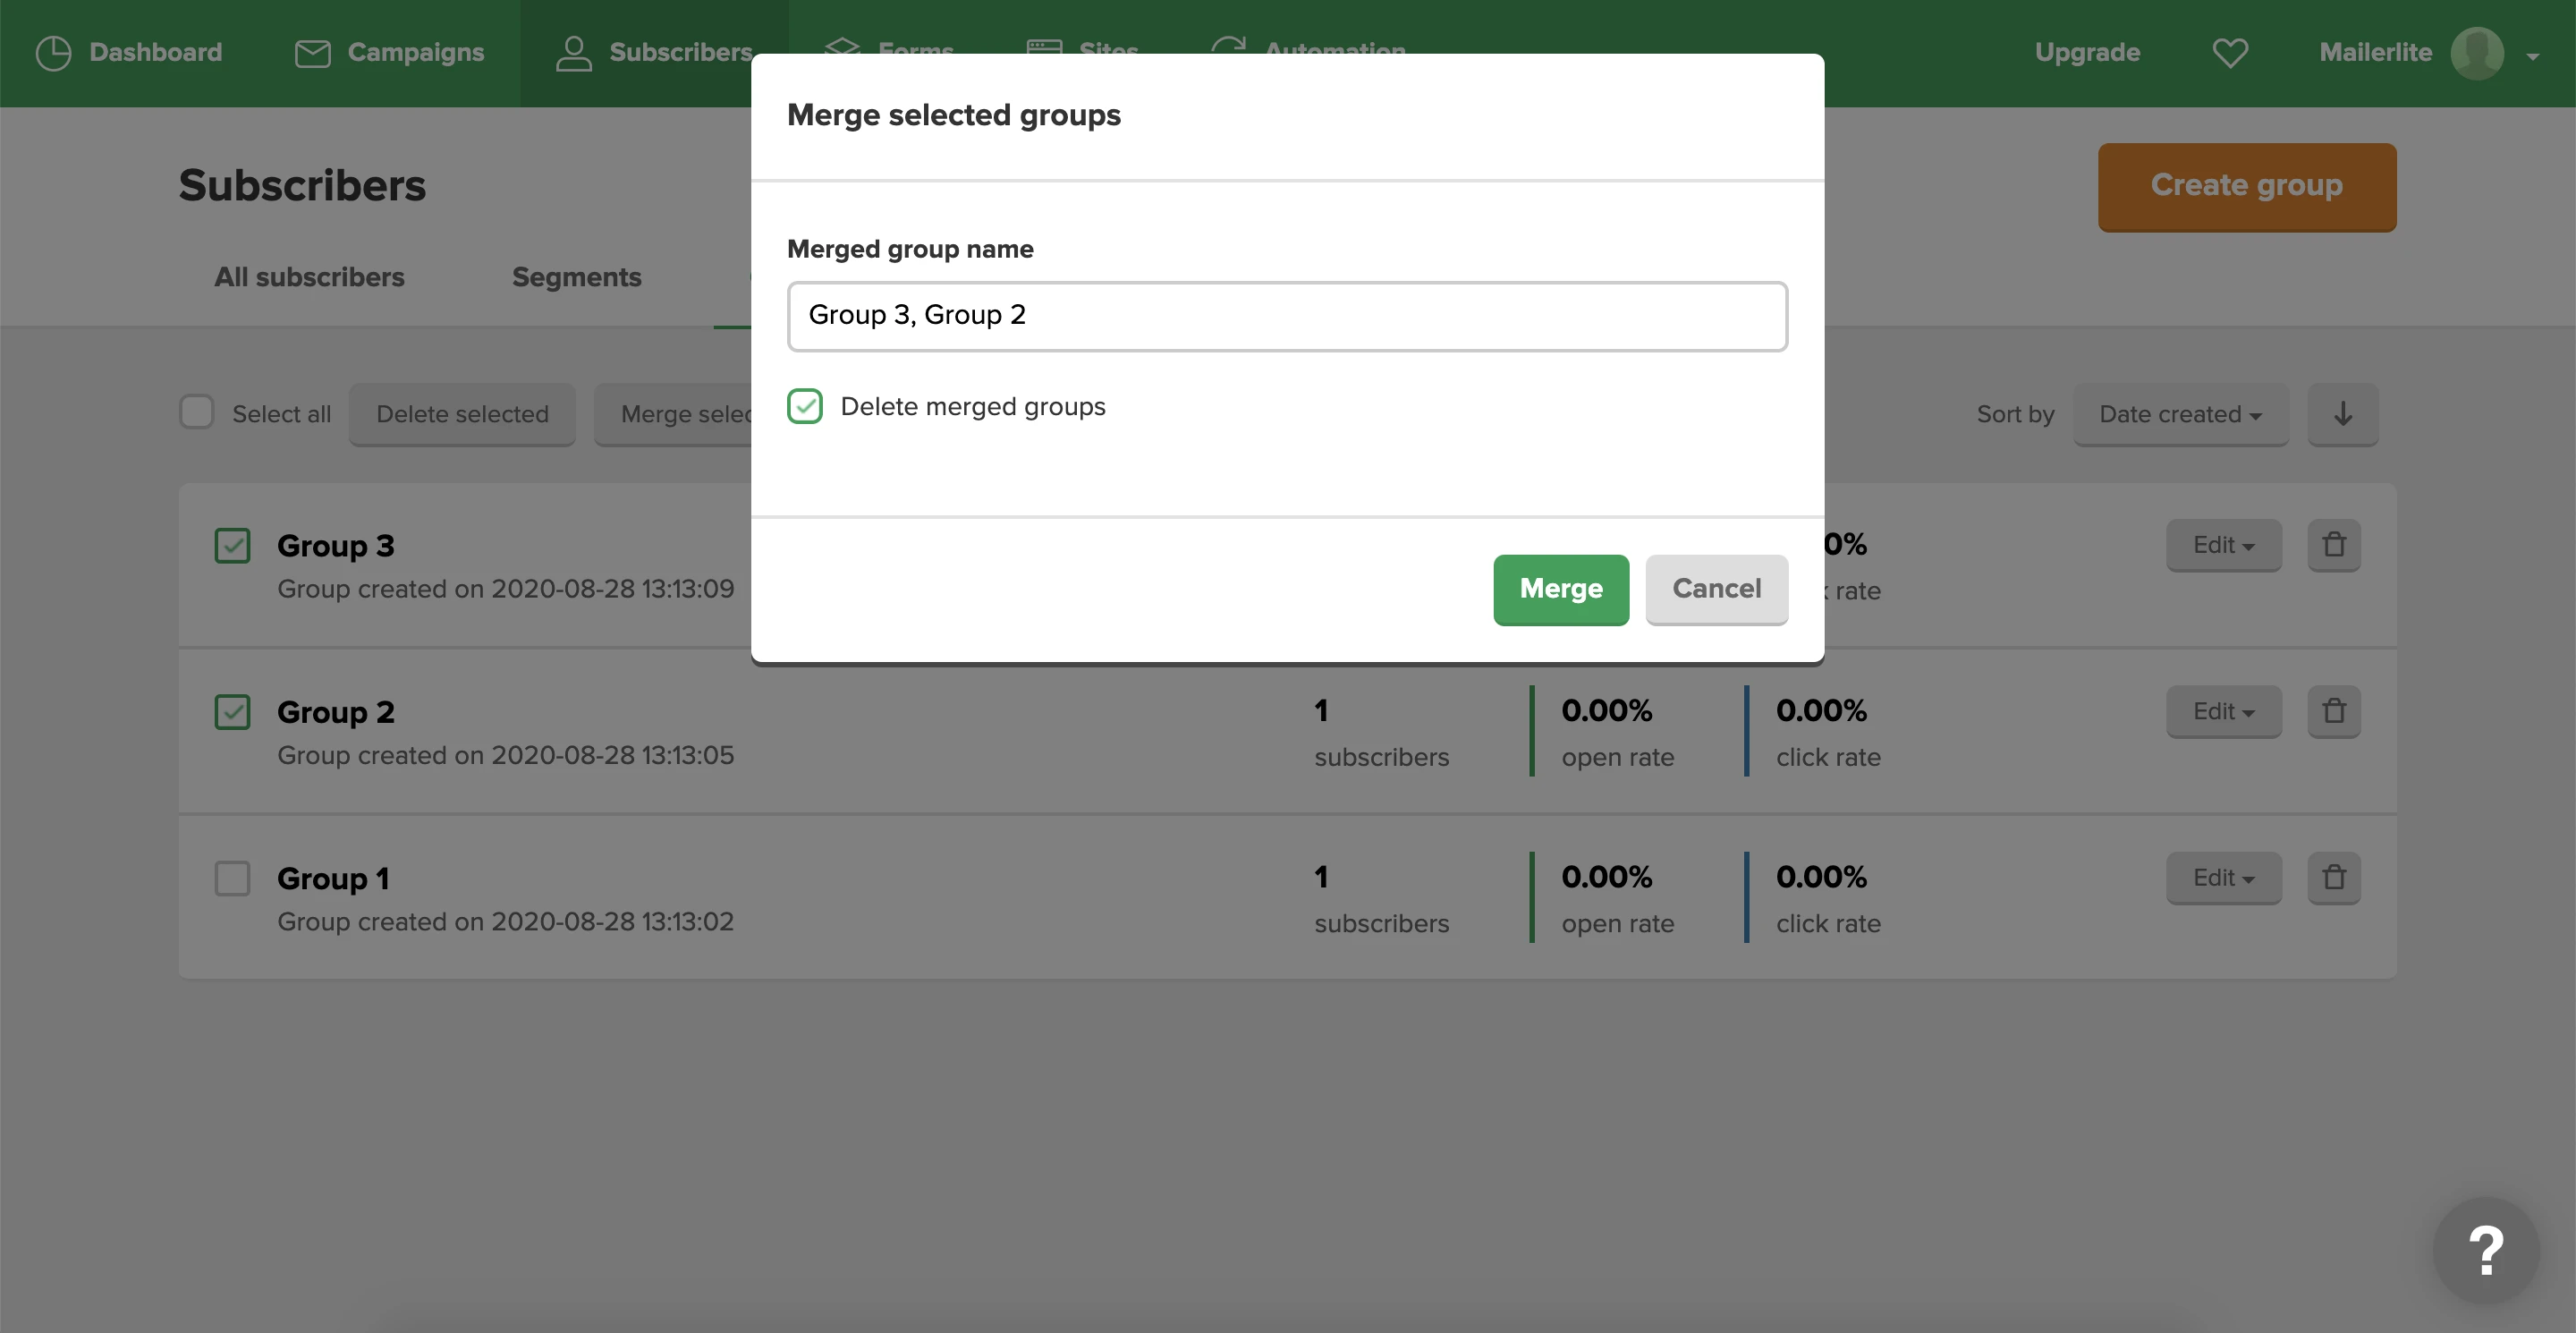Click the Subscribers person icon
The height and width of the screenshot is (1333, 2576).
pyautogui.click(x=573, y=53)
